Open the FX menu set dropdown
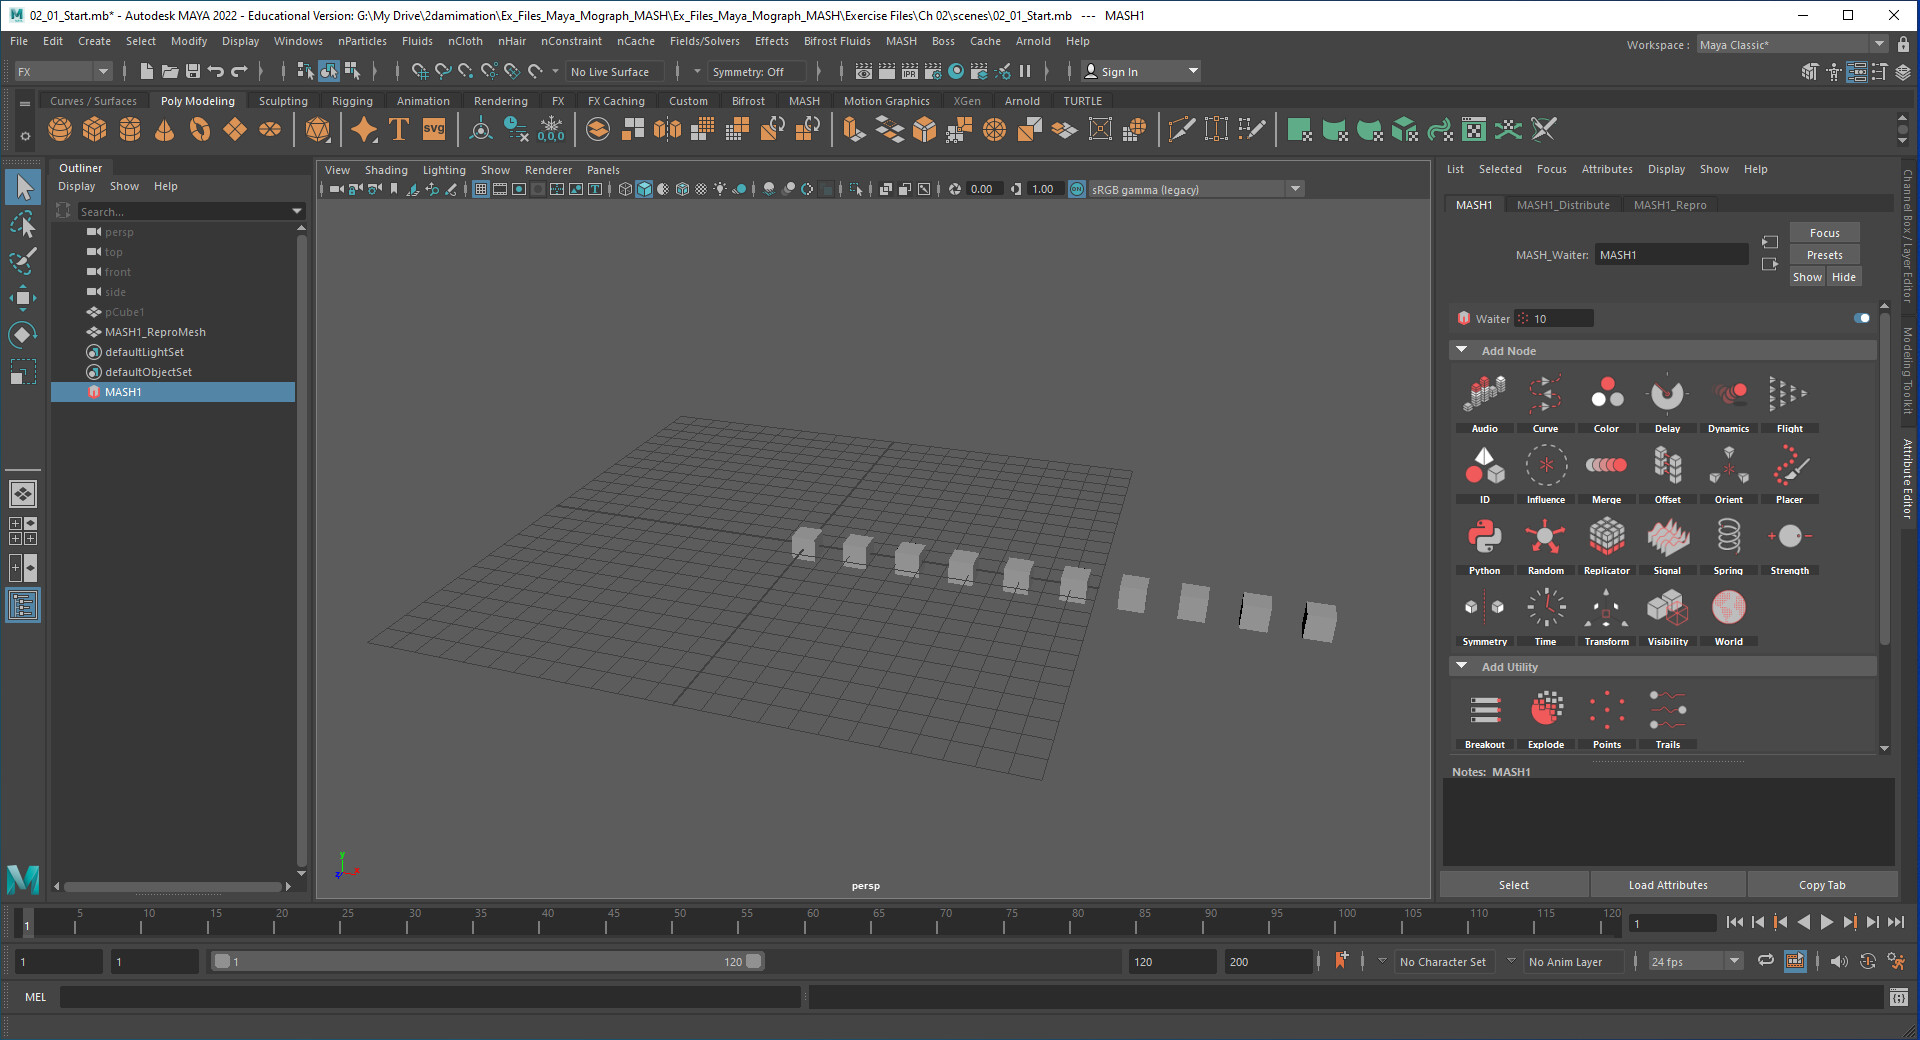The width and height of the screenshot is (1920, 1040). click(x=62, y=72)
